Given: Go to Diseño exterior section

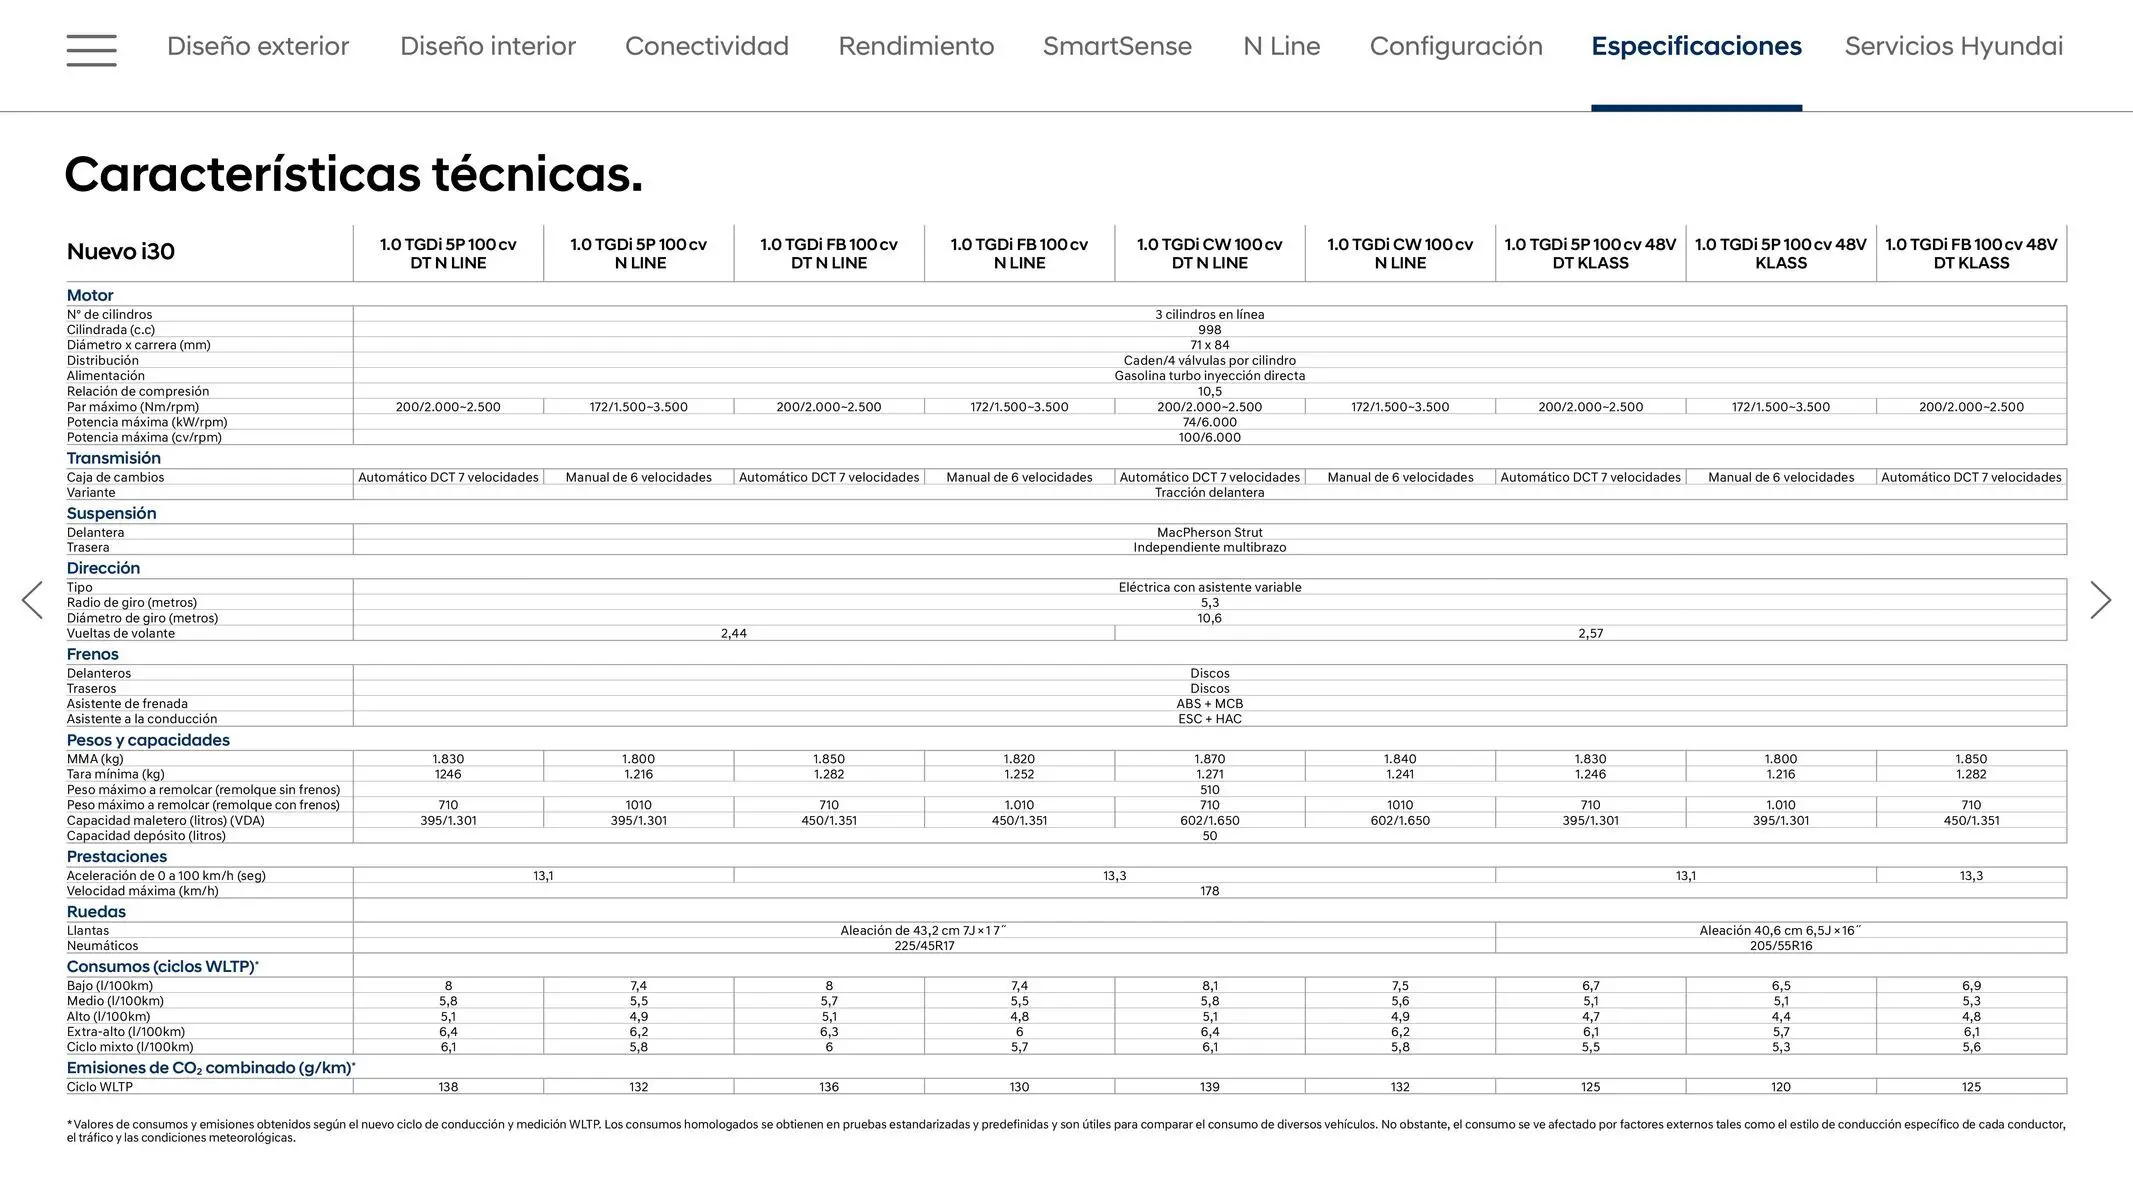Looking at the screenshot, I should tap(258, 46).
